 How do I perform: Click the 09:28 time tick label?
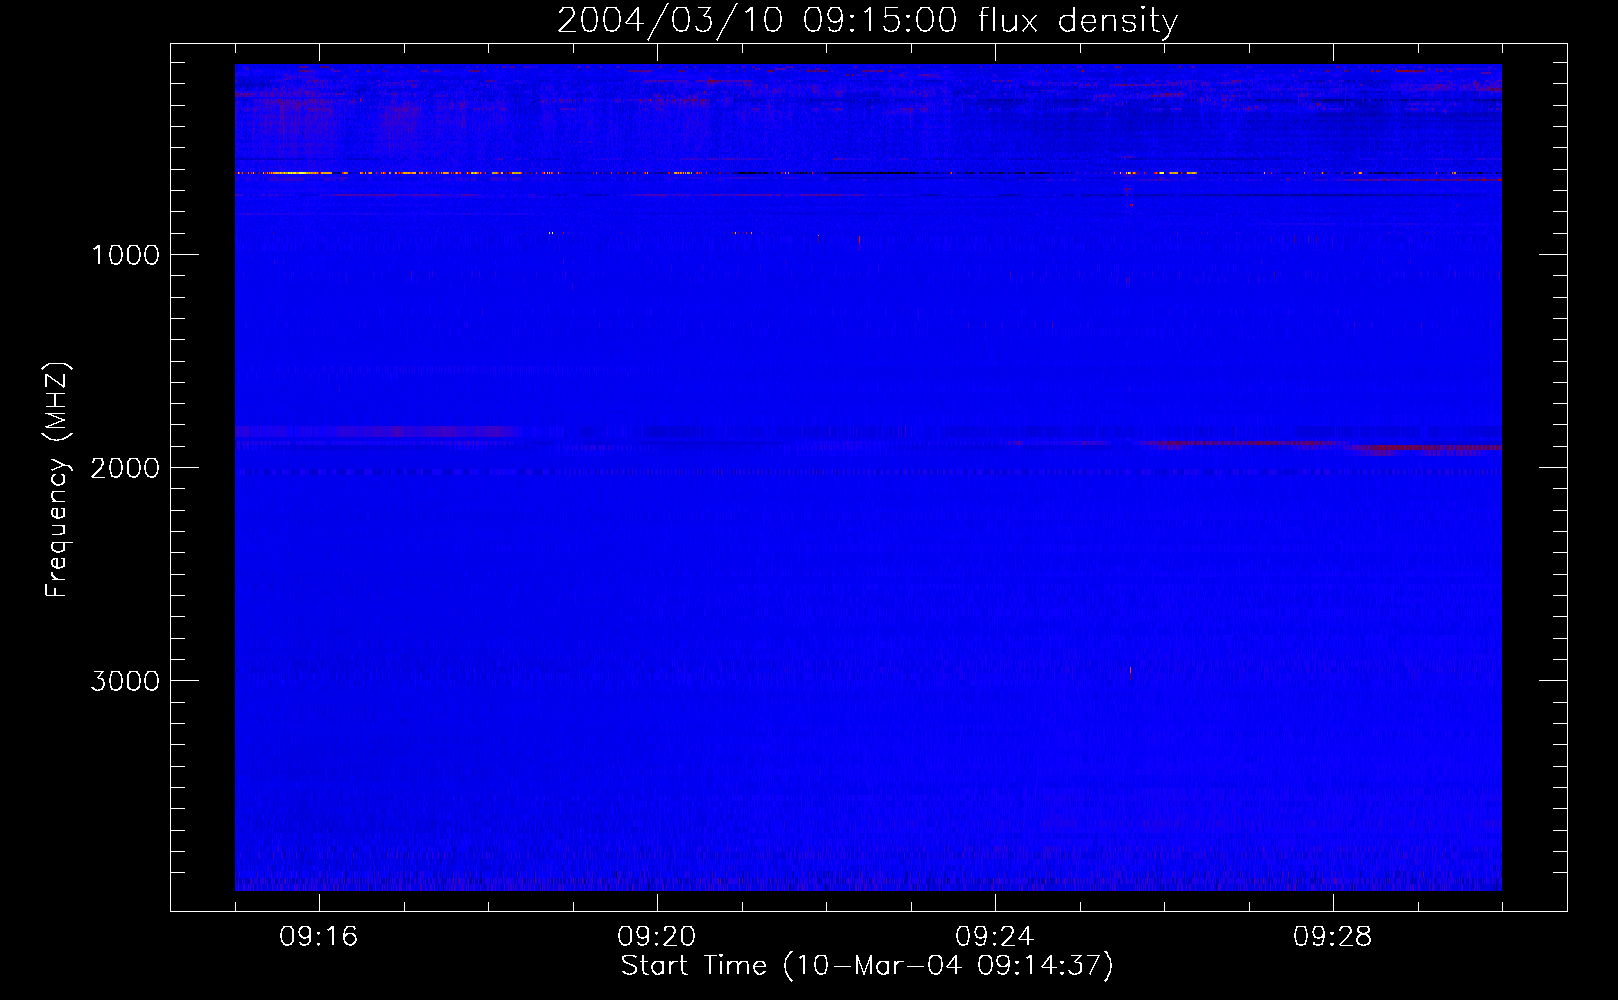1333,937
